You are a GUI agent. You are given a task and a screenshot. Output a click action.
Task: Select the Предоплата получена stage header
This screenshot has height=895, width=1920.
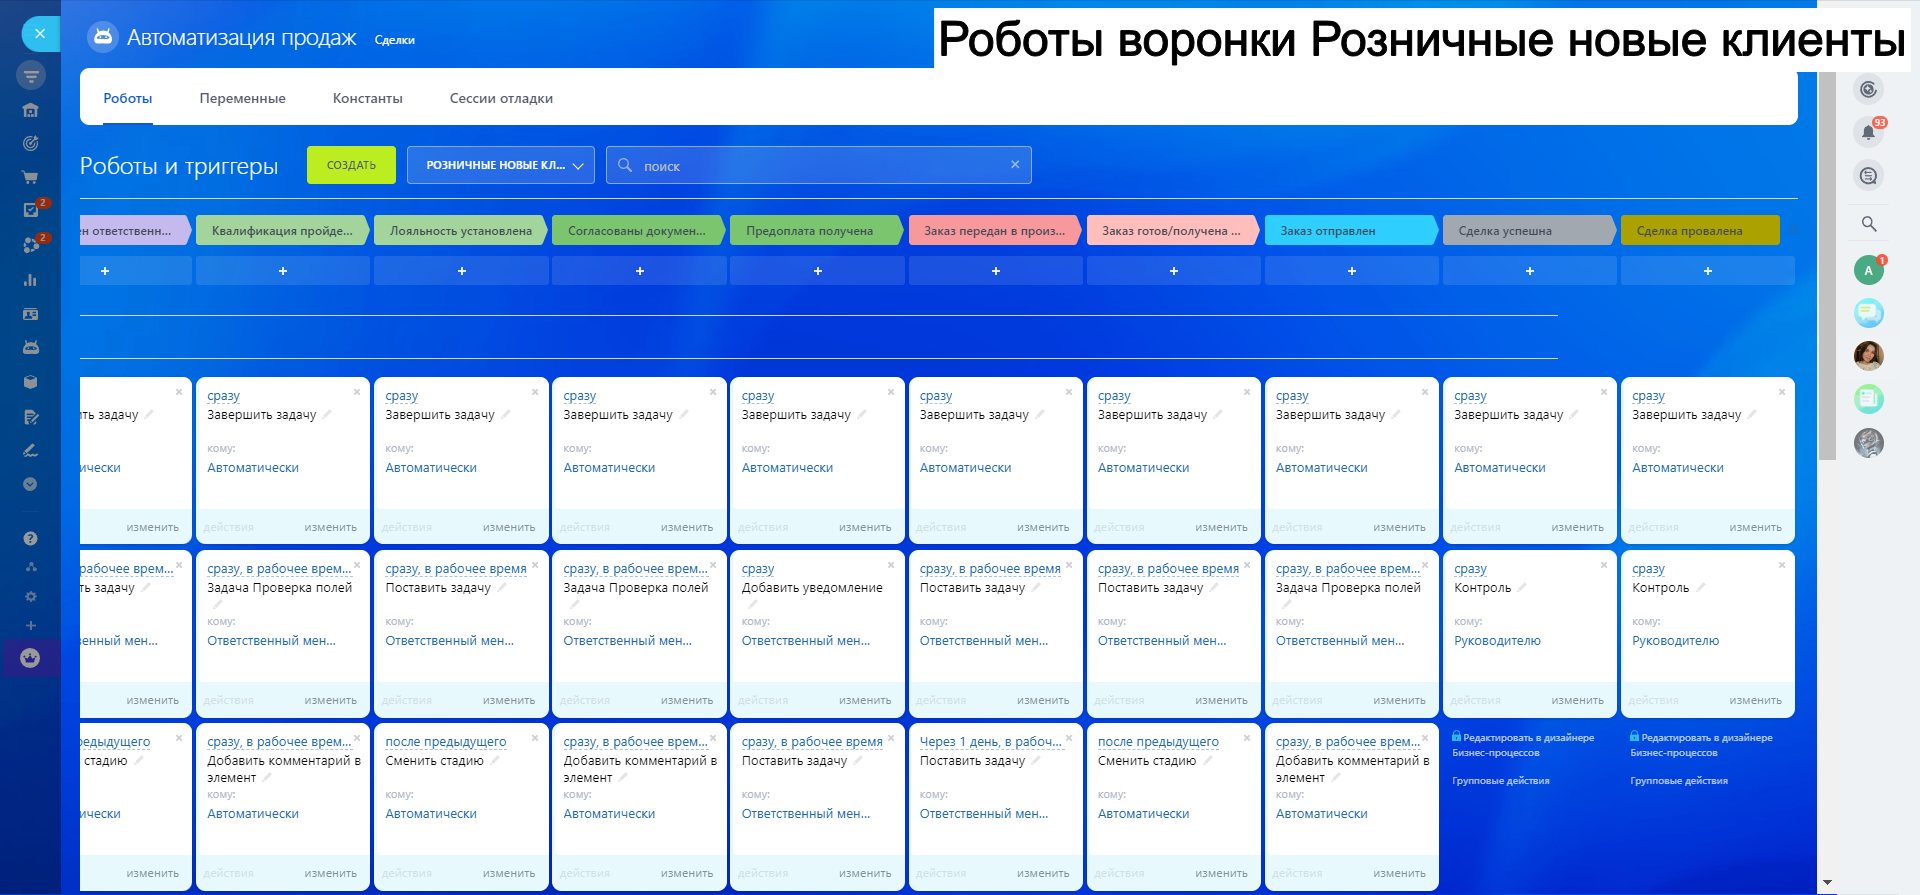(x=816, y=231)
